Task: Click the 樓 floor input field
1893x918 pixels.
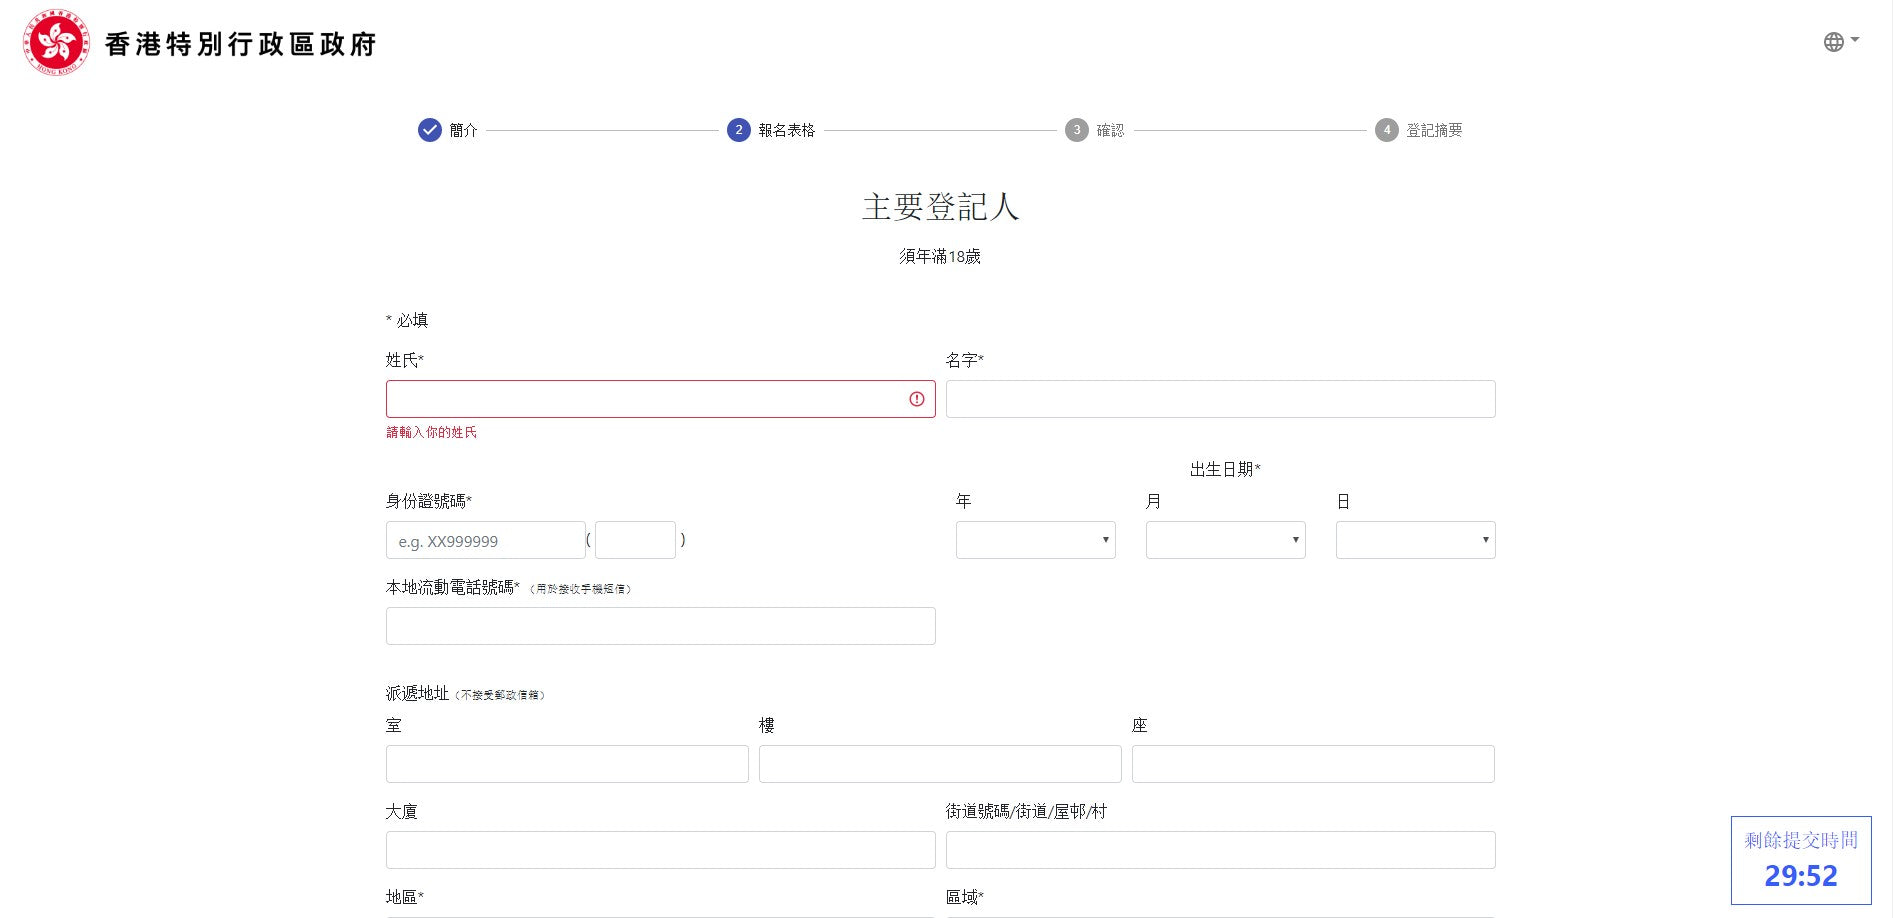Action: point(940,764)
